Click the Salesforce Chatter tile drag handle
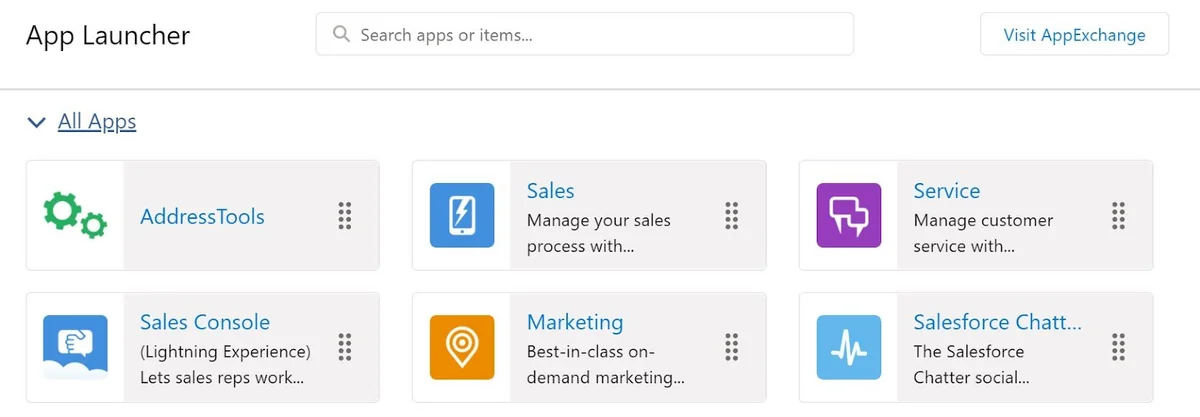 tap(1119, 347)
